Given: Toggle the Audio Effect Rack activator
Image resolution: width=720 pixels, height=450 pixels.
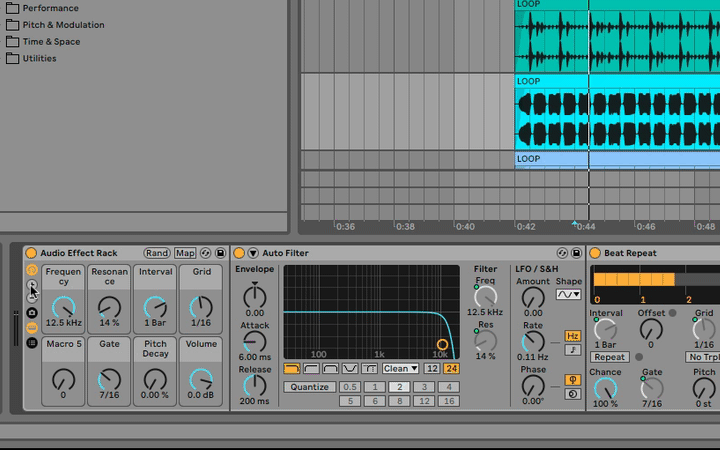Looking at the screenshot, I should pos(31,253).
